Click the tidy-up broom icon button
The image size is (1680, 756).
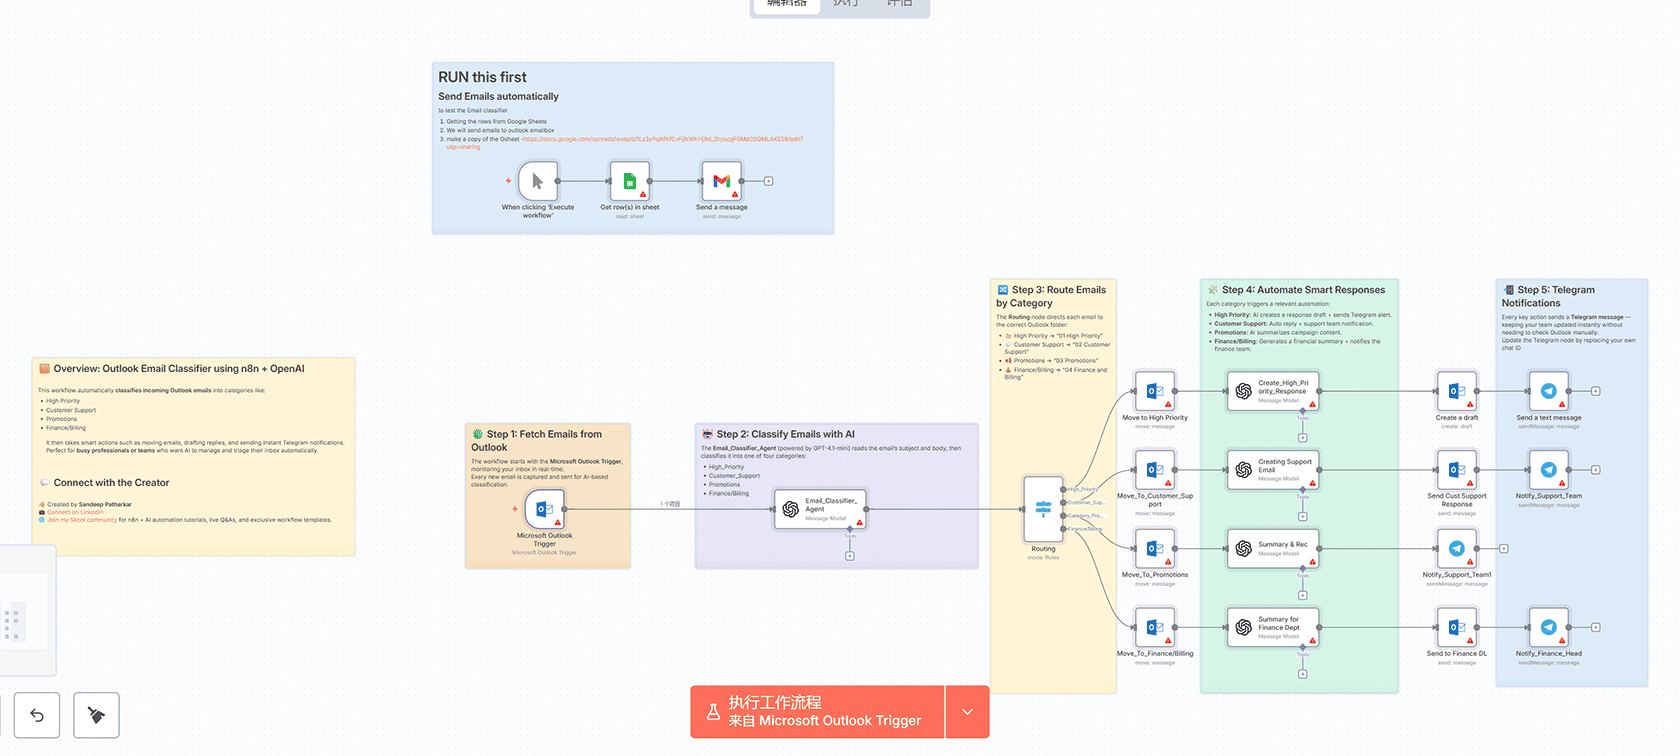(x=96, y=715)
